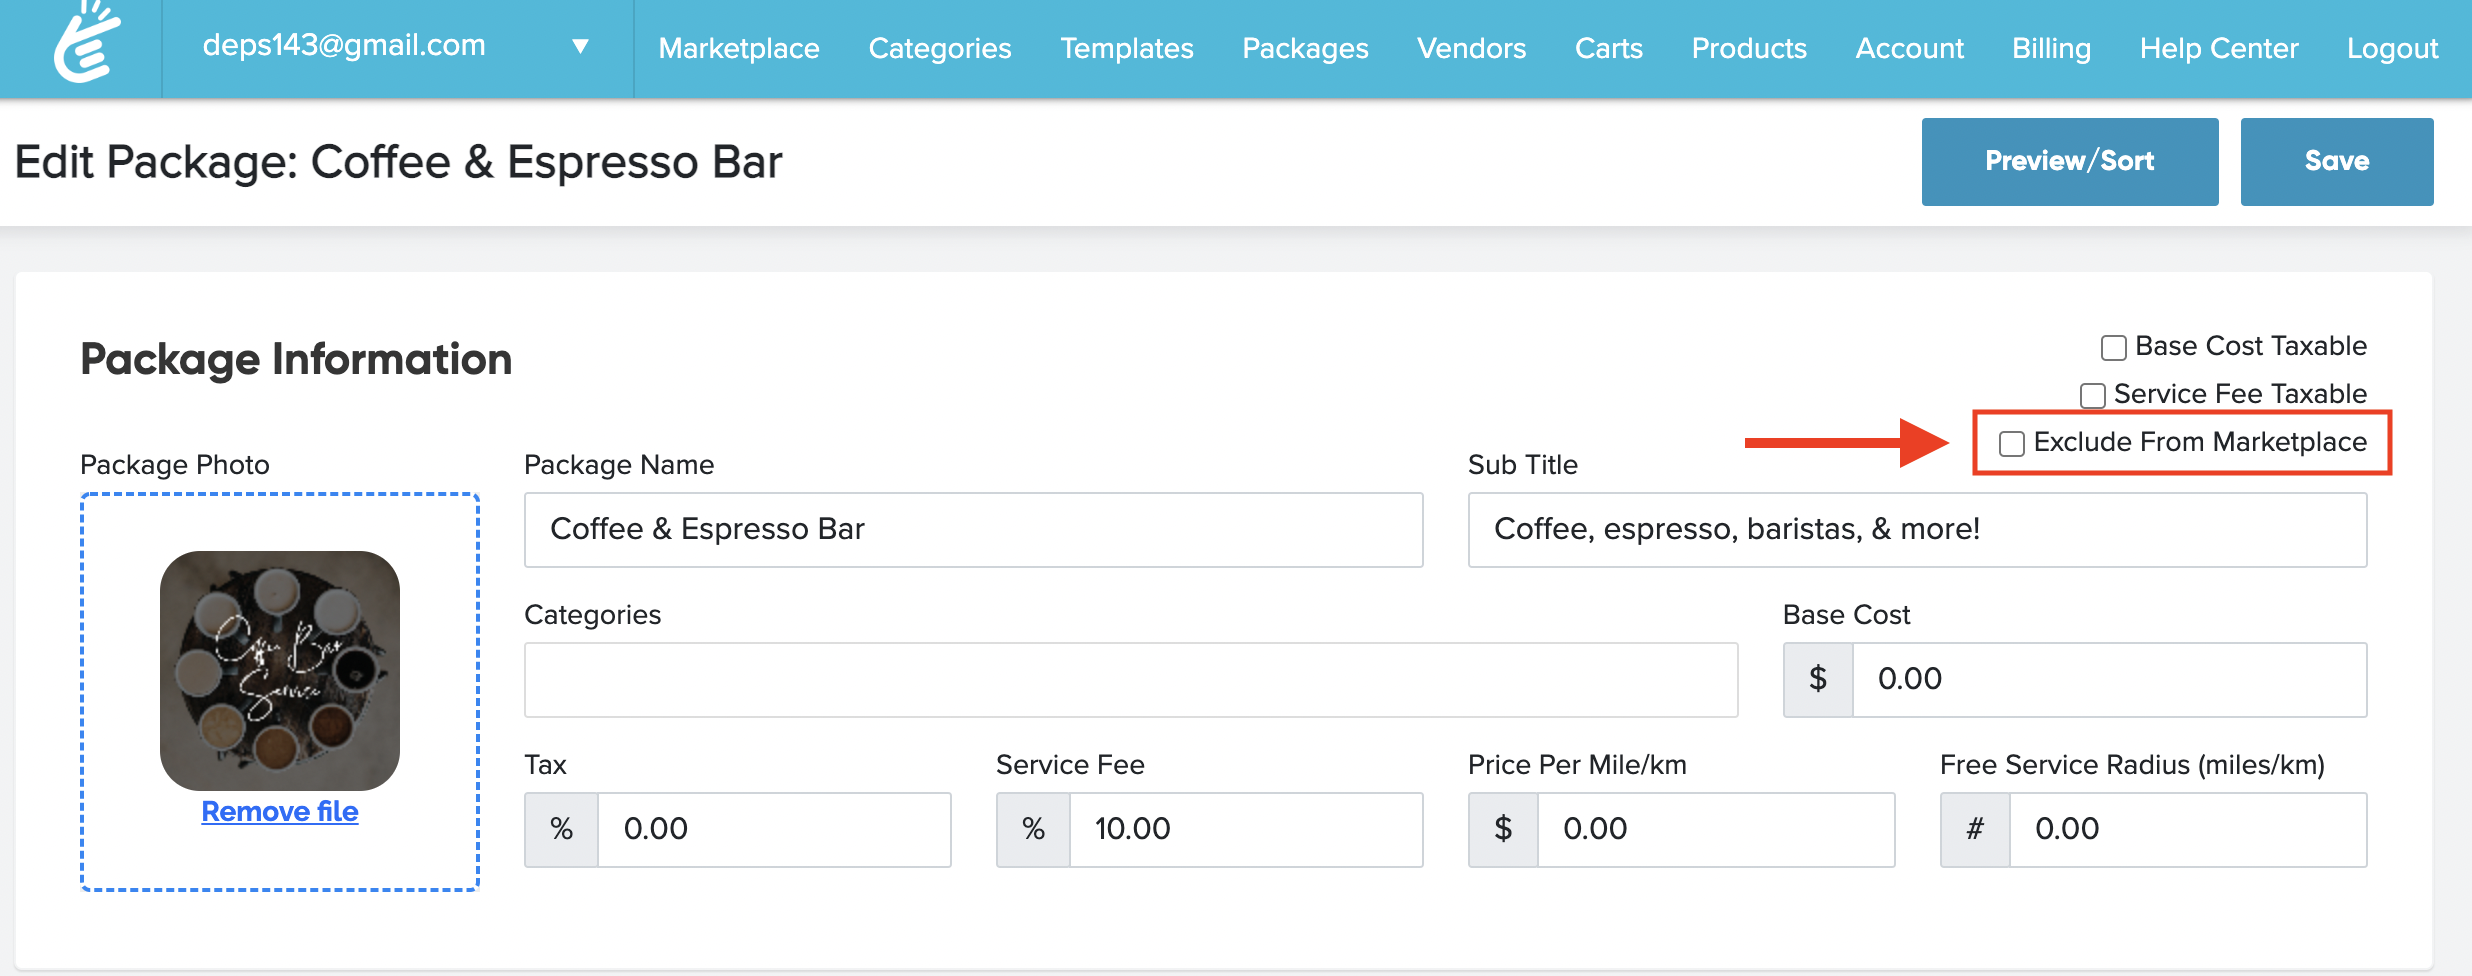Click the hand logo icon
This screenshot has height=976, width=2472.
[87, 44]
